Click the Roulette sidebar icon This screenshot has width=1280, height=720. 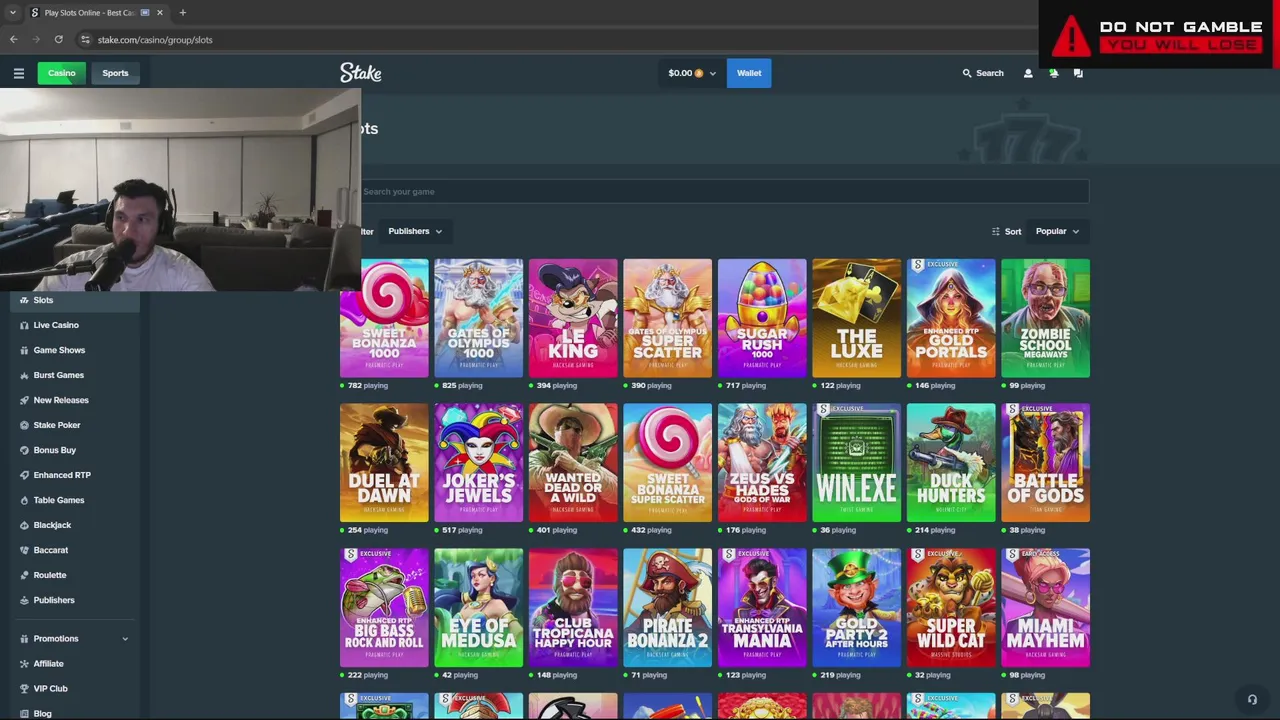24,575
